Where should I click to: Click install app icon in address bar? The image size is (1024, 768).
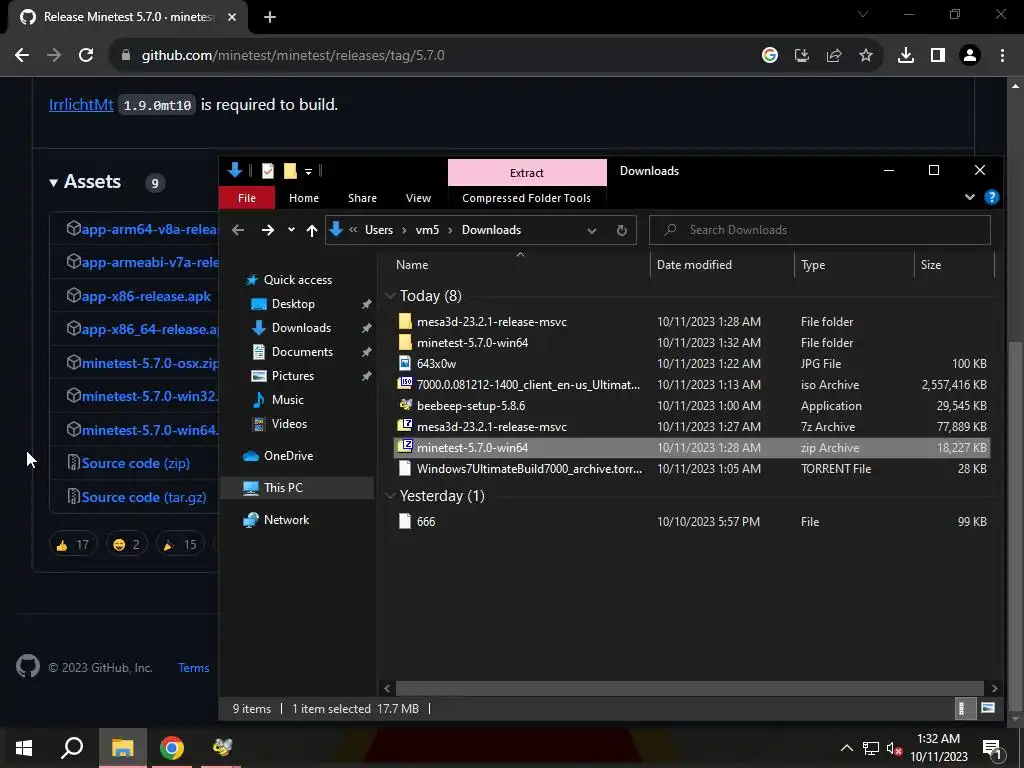point(802,55)
